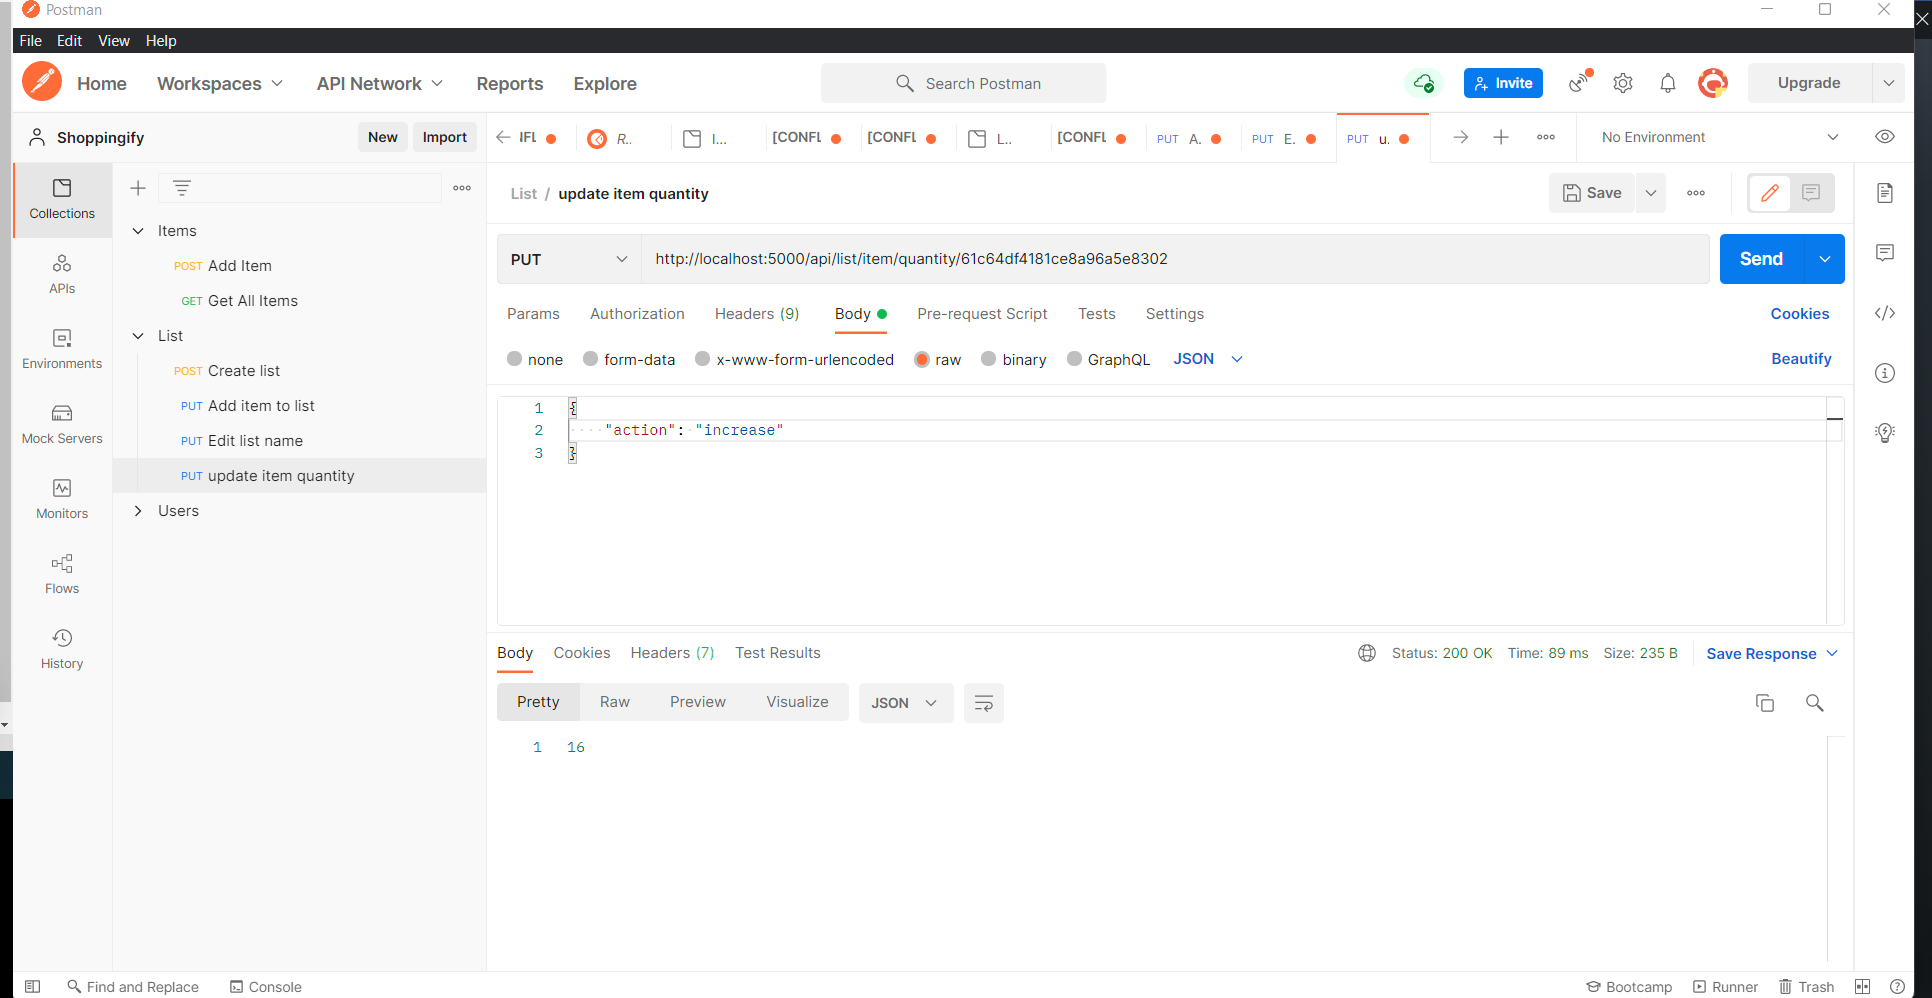Open the Monitors sidebar section
The image size is (1932, 998).
(x=62, y=500)
